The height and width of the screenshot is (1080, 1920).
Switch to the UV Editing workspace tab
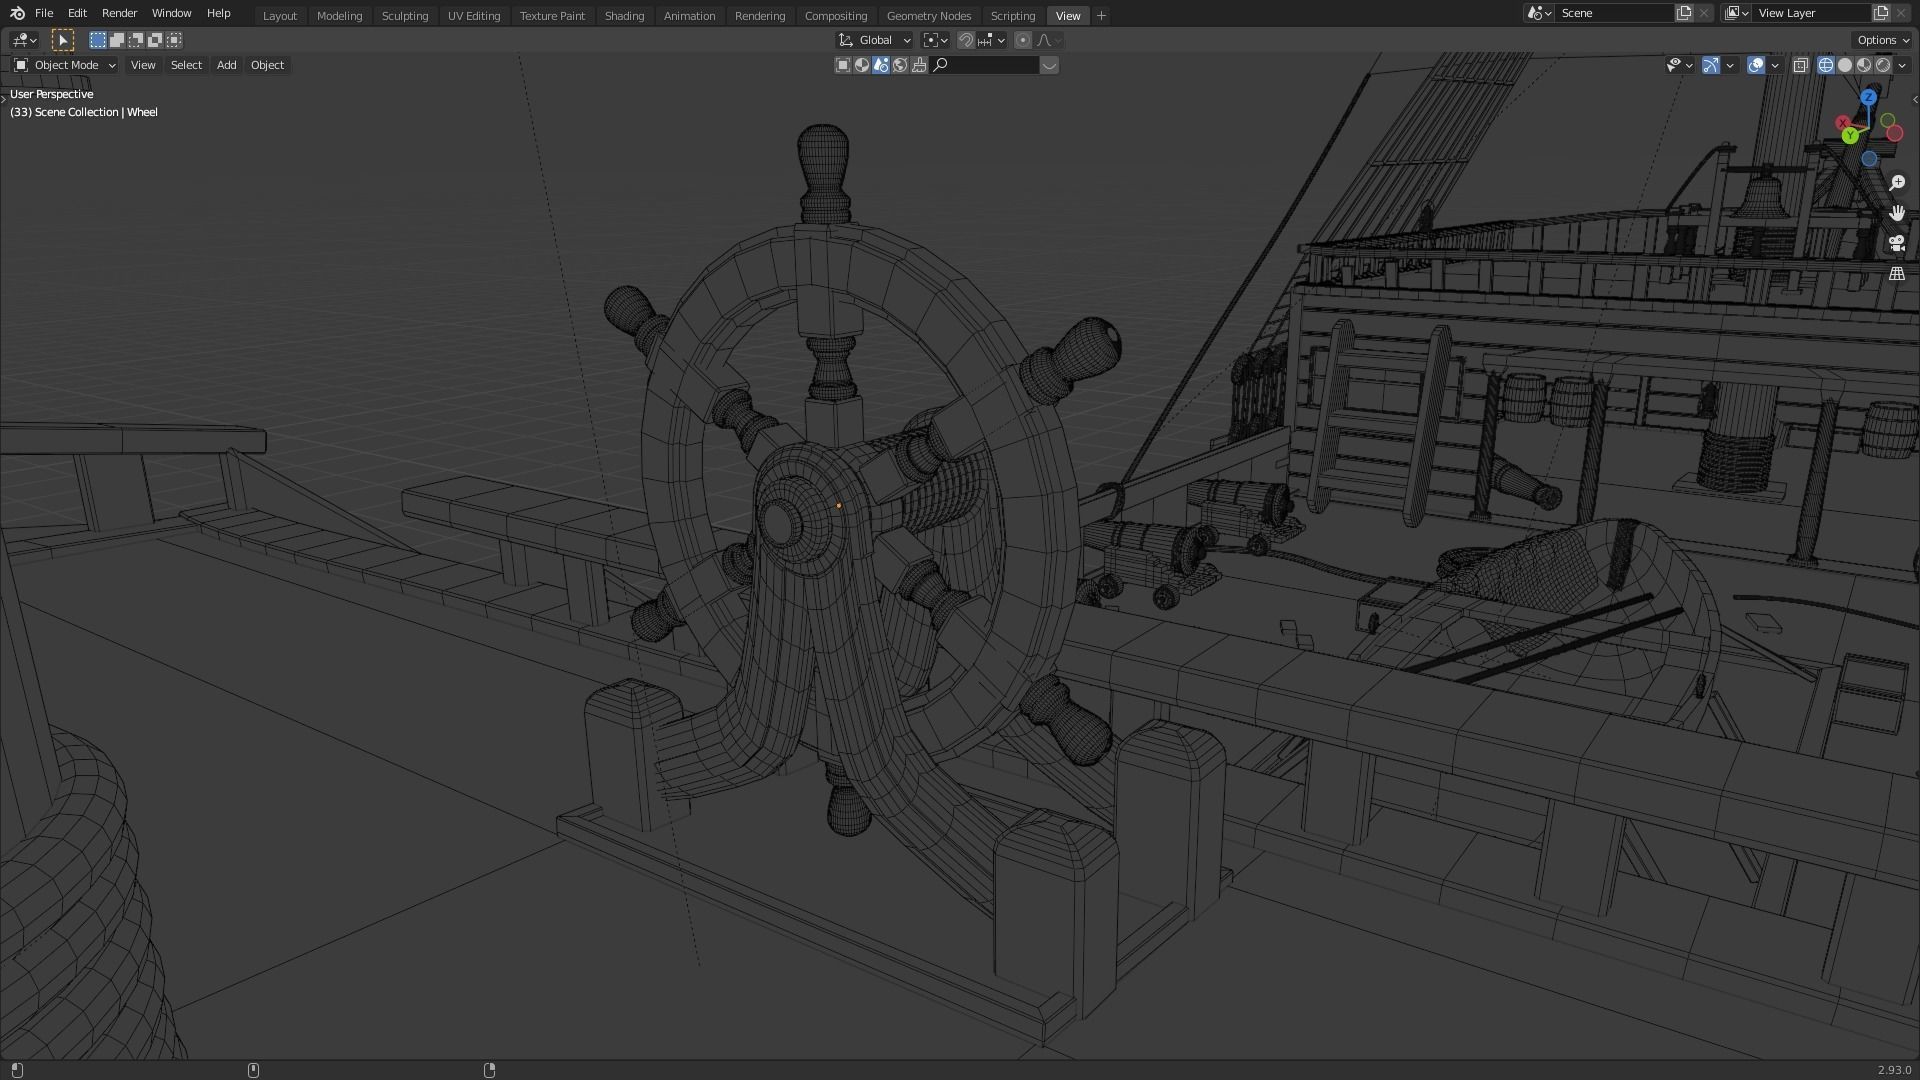click(x=474, y=15)
